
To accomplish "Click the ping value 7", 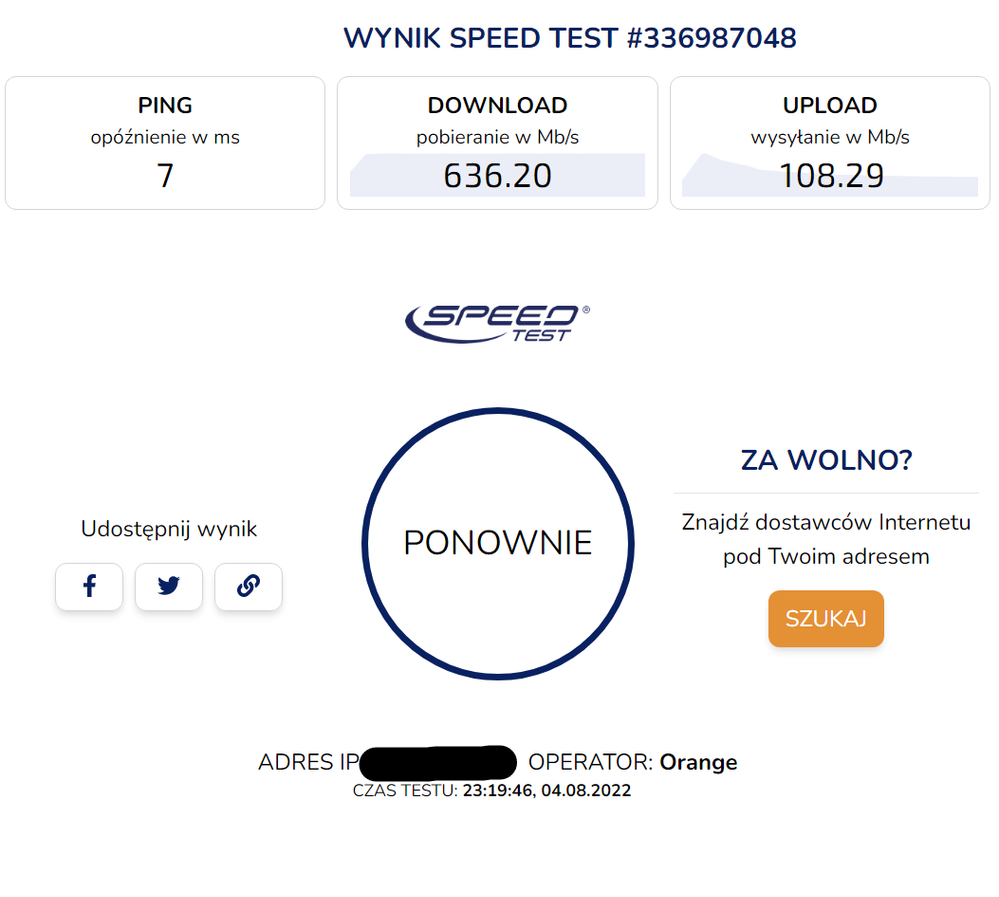I will click(165, 177).
